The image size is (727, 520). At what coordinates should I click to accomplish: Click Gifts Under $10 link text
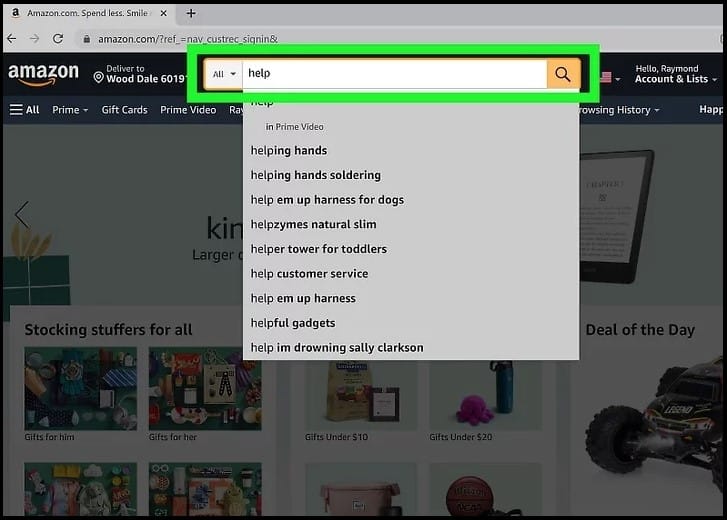(336, 437)
